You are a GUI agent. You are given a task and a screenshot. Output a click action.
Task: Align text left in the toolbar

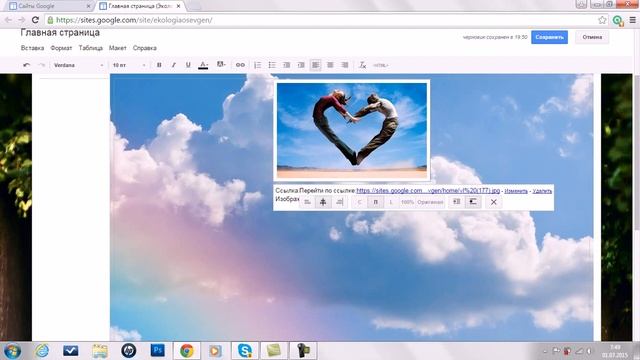[316, 65]
